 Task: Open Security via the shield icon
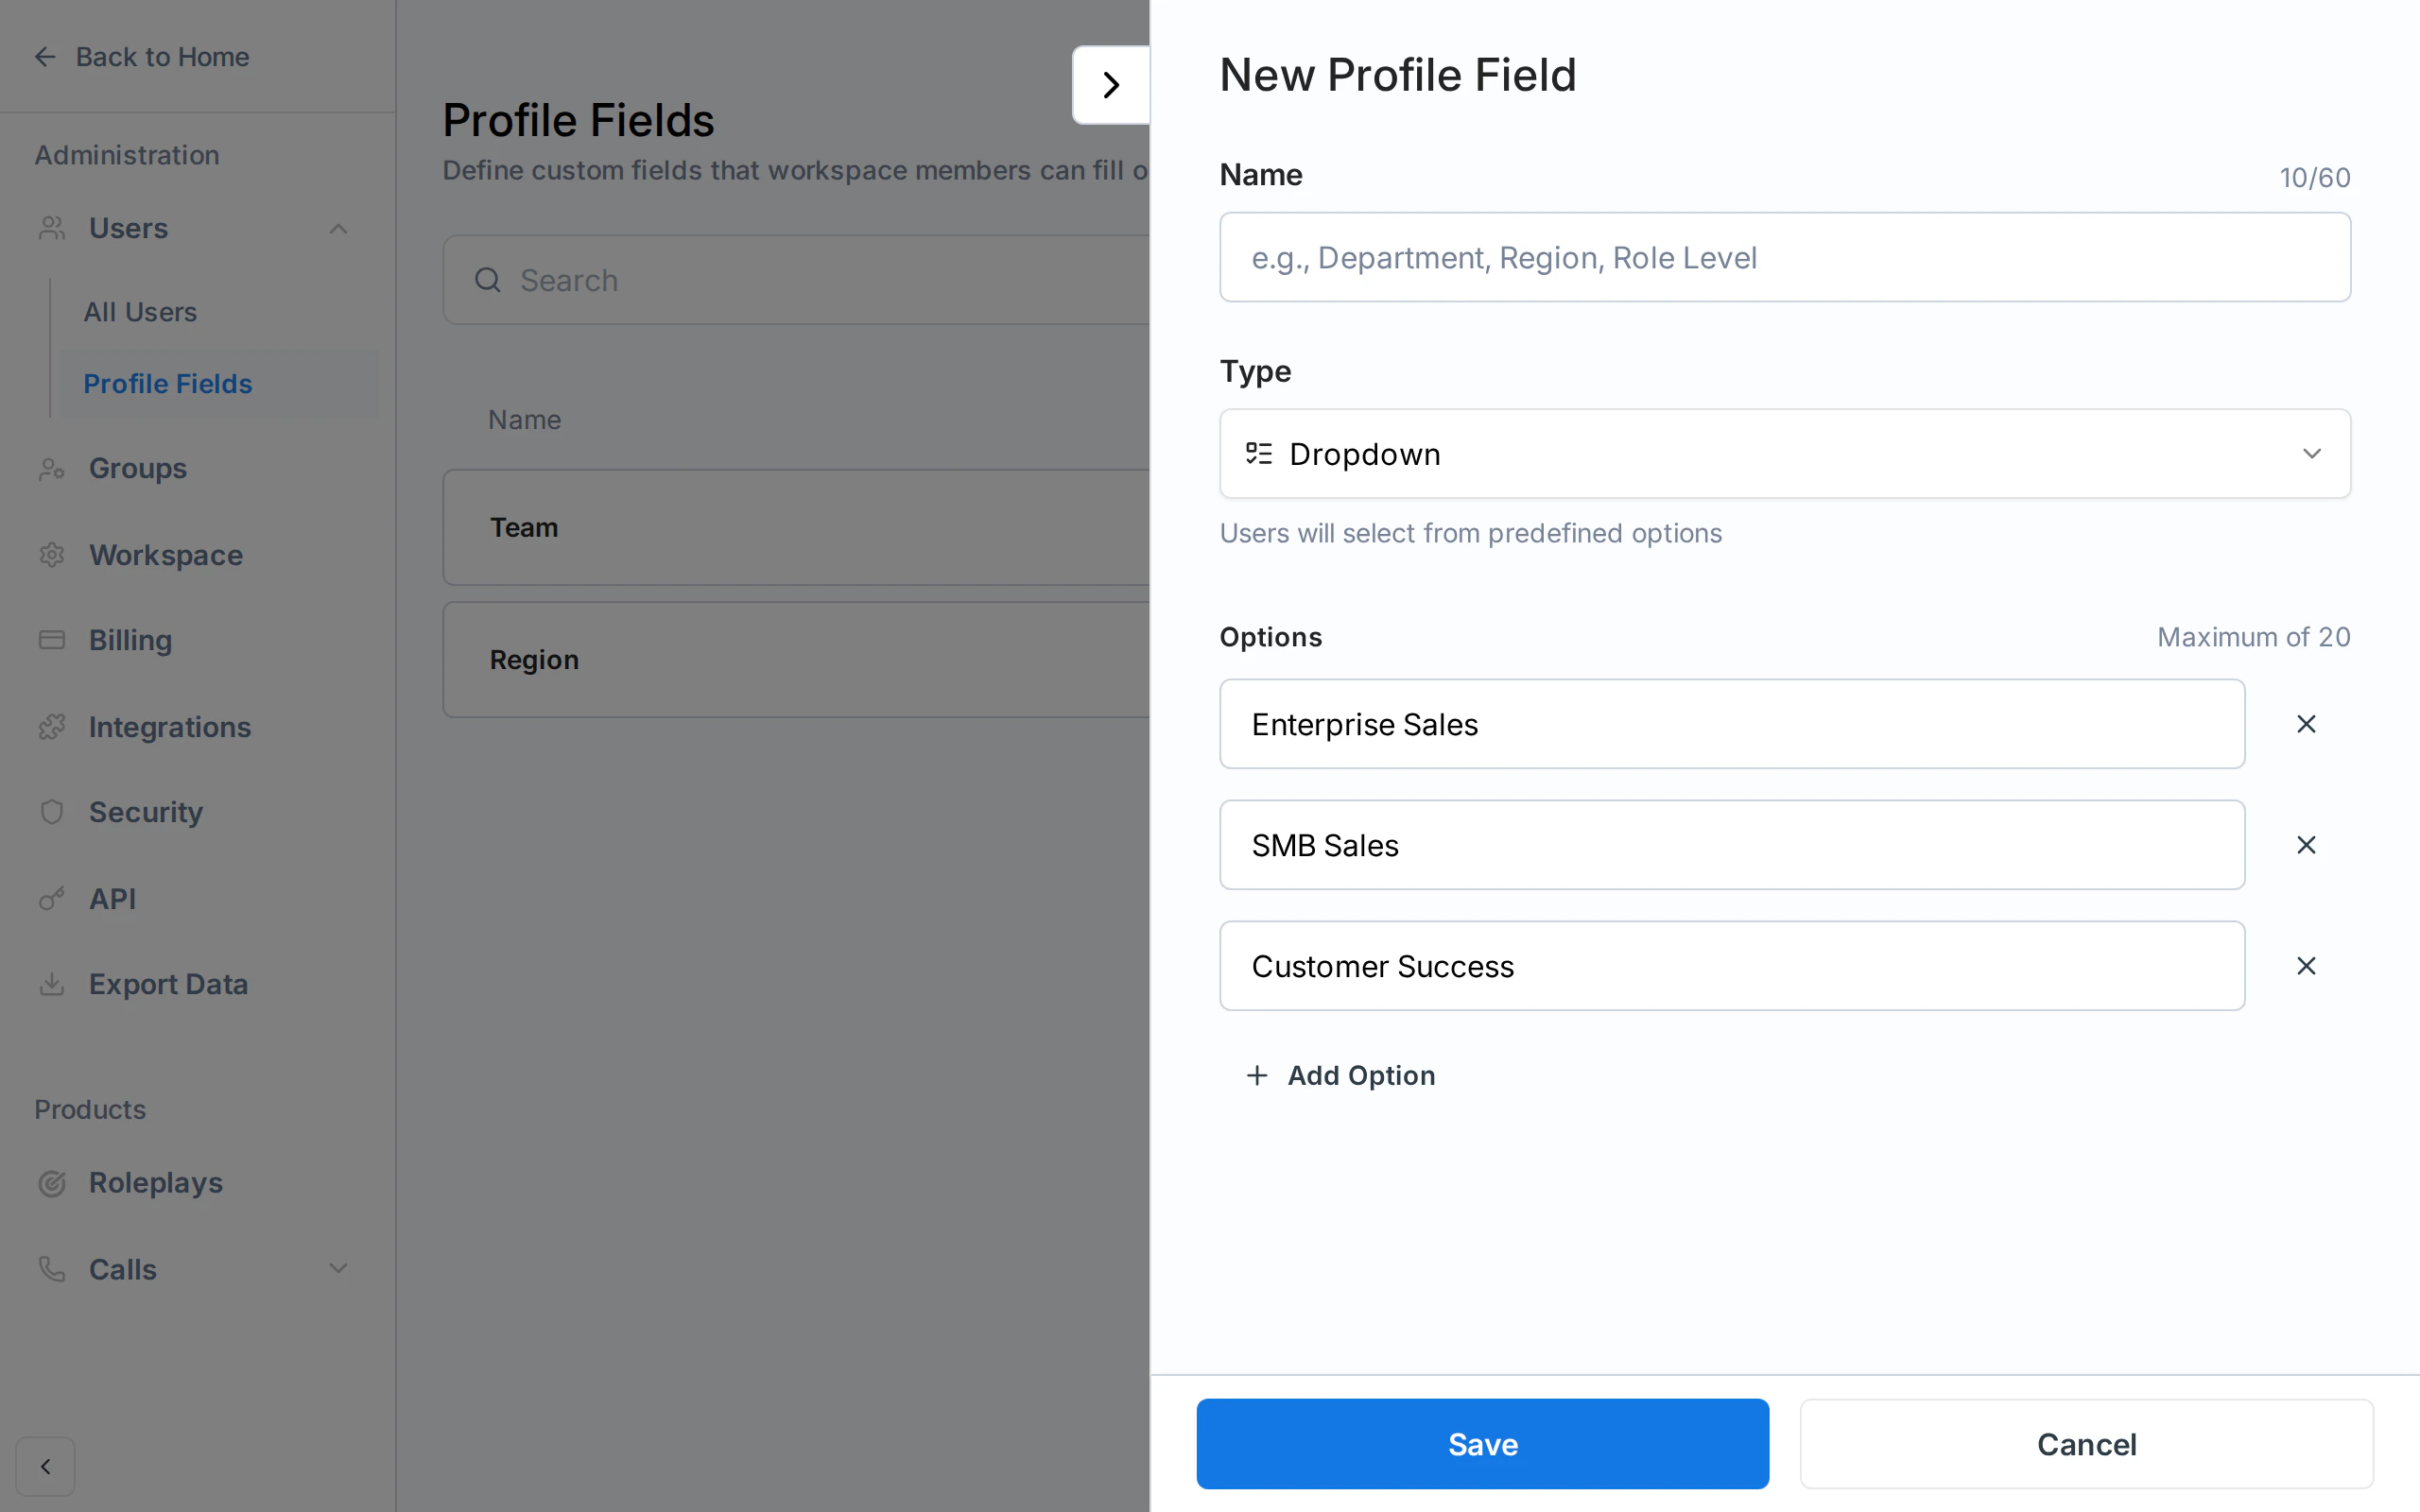click(x=51, y=812)
